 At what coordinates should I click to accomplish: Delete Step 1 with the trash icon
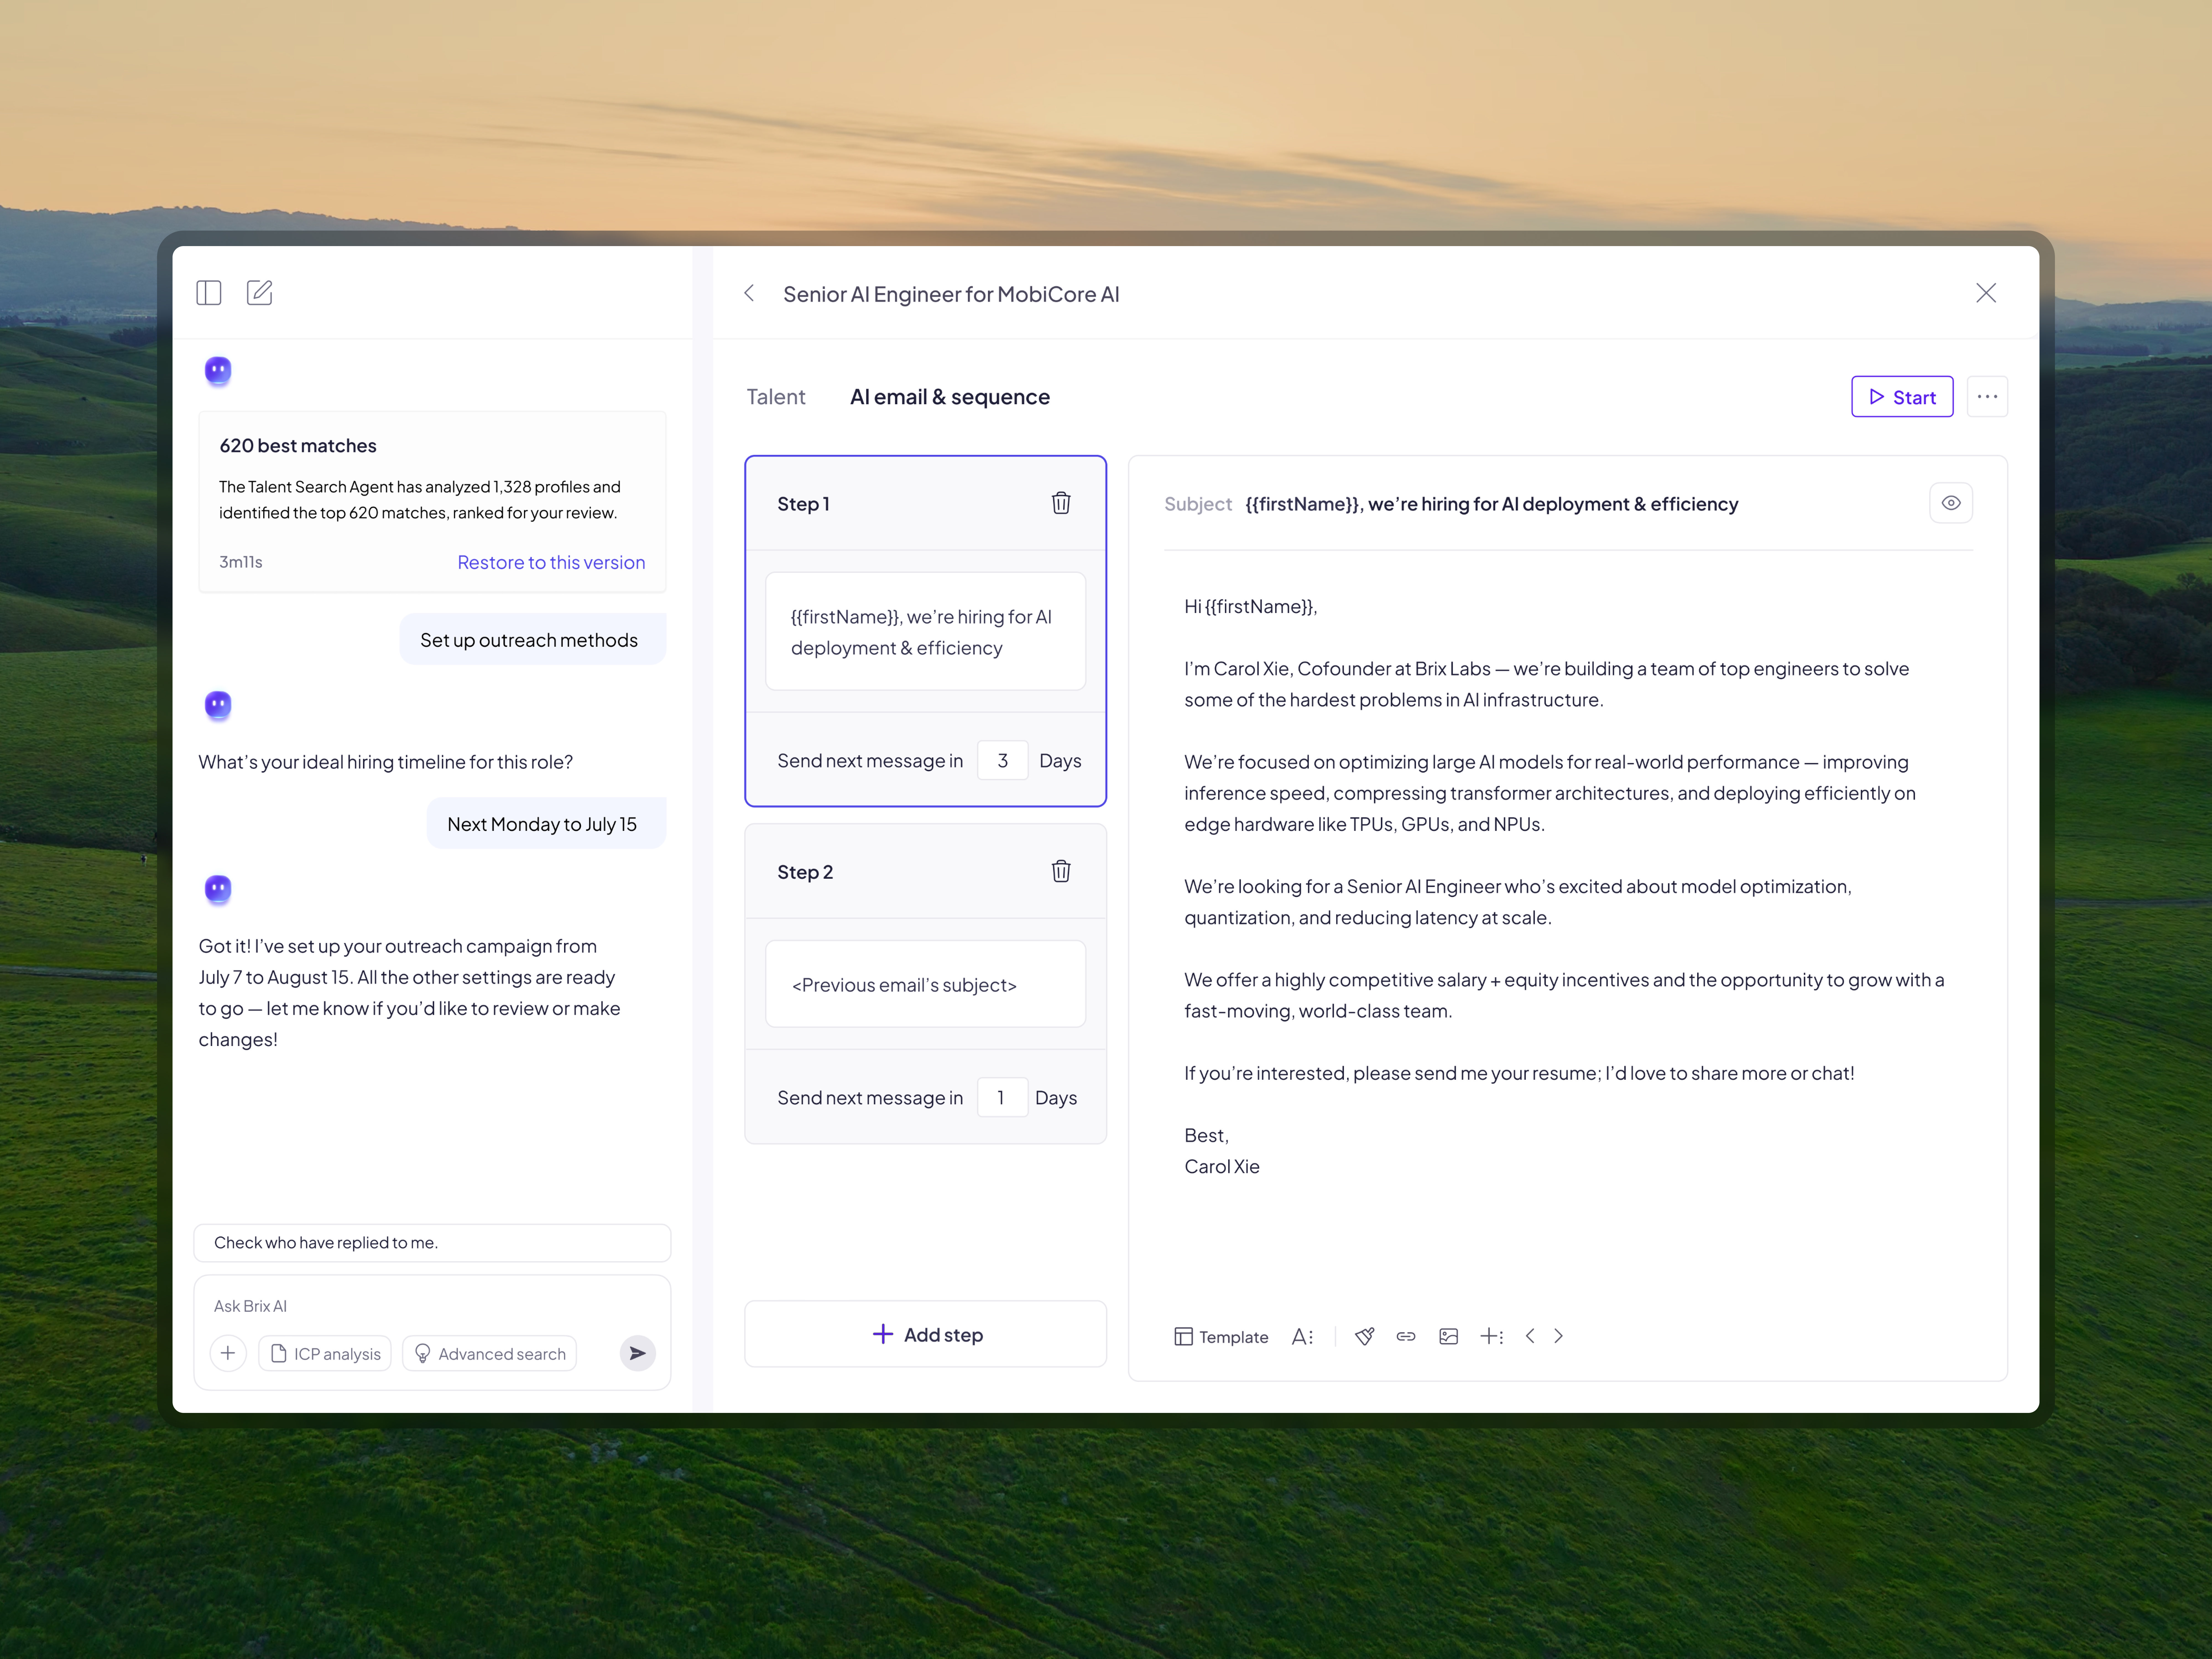[x=1061, y=503]
